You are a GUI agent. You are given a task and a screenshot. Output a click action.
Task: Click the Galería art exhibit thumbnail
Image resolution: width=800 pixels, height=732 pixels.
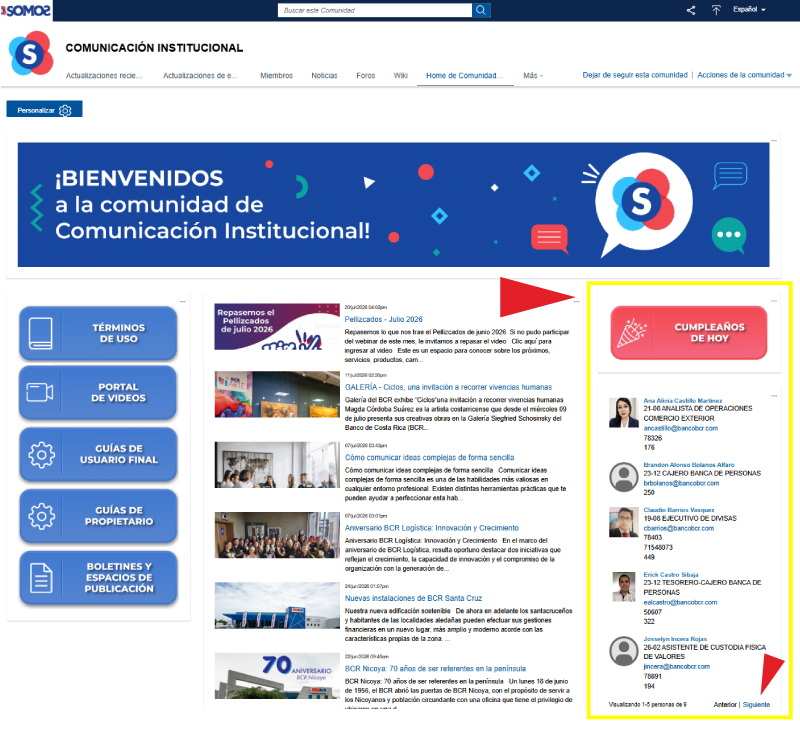tap(277, 394)
